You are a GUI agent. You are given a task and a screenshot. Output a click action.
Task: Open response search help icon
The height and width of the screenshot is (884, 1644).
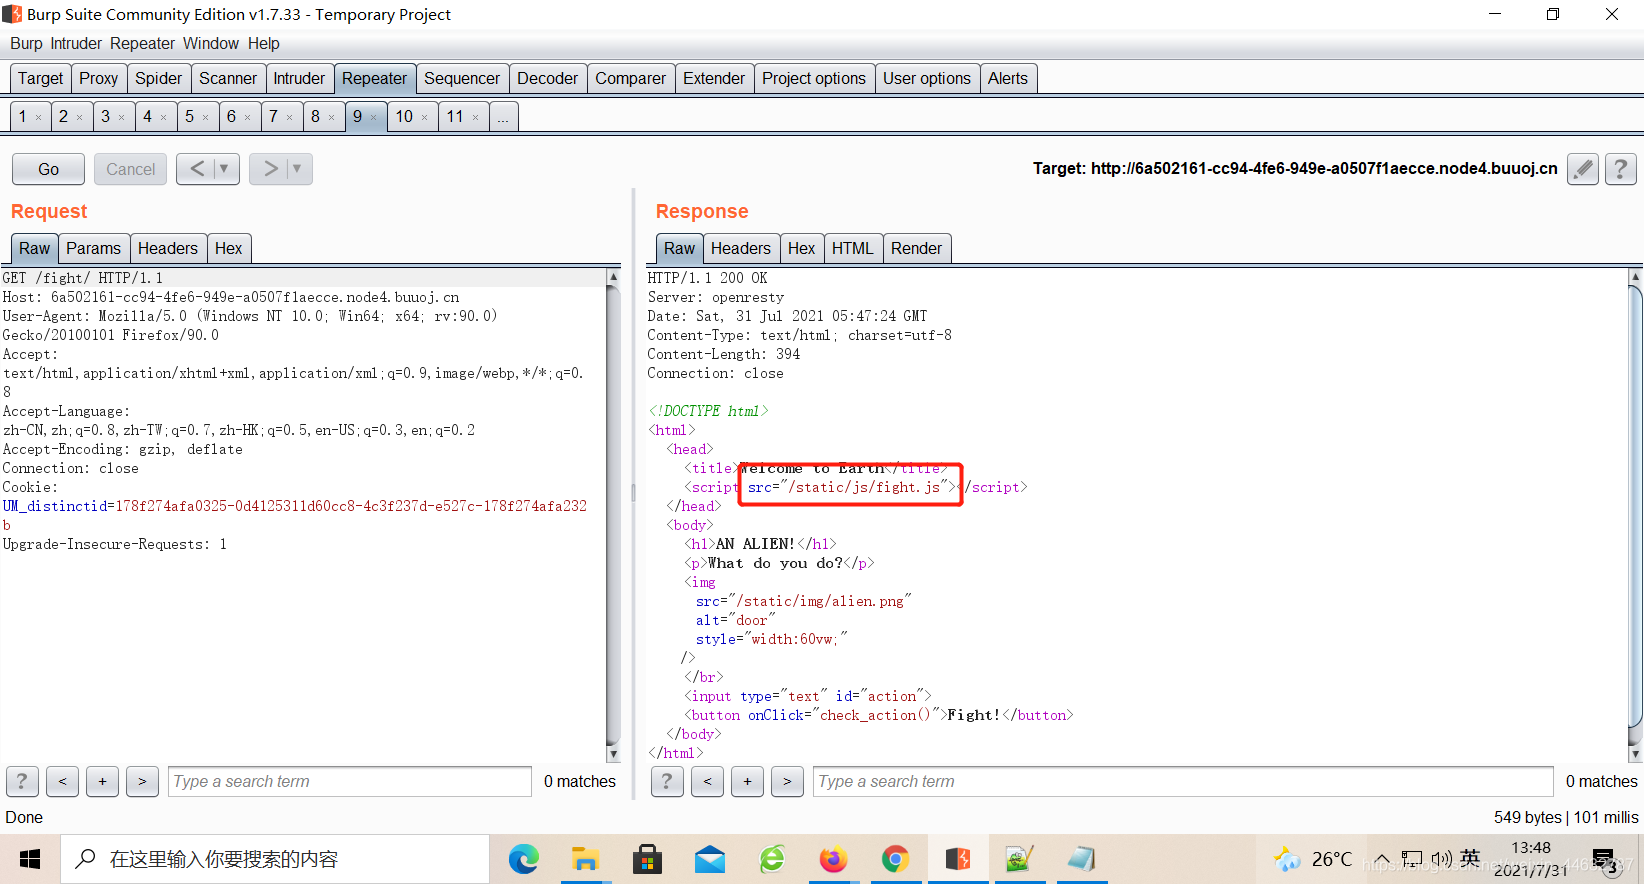coord(667,781)
